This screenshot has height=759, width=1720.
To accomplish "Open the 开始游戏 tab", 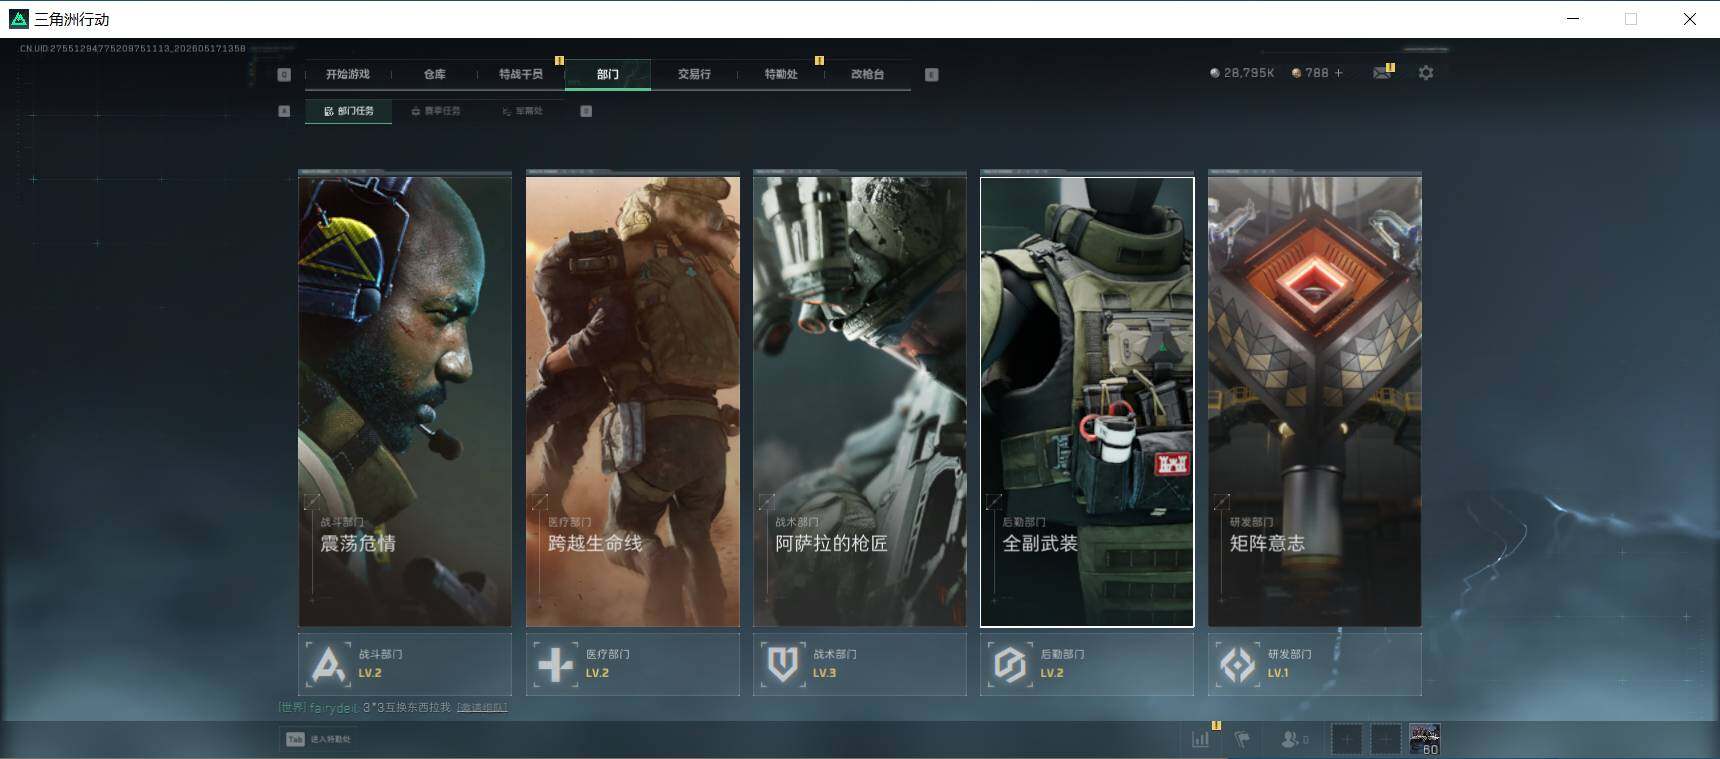I will 347,74.
